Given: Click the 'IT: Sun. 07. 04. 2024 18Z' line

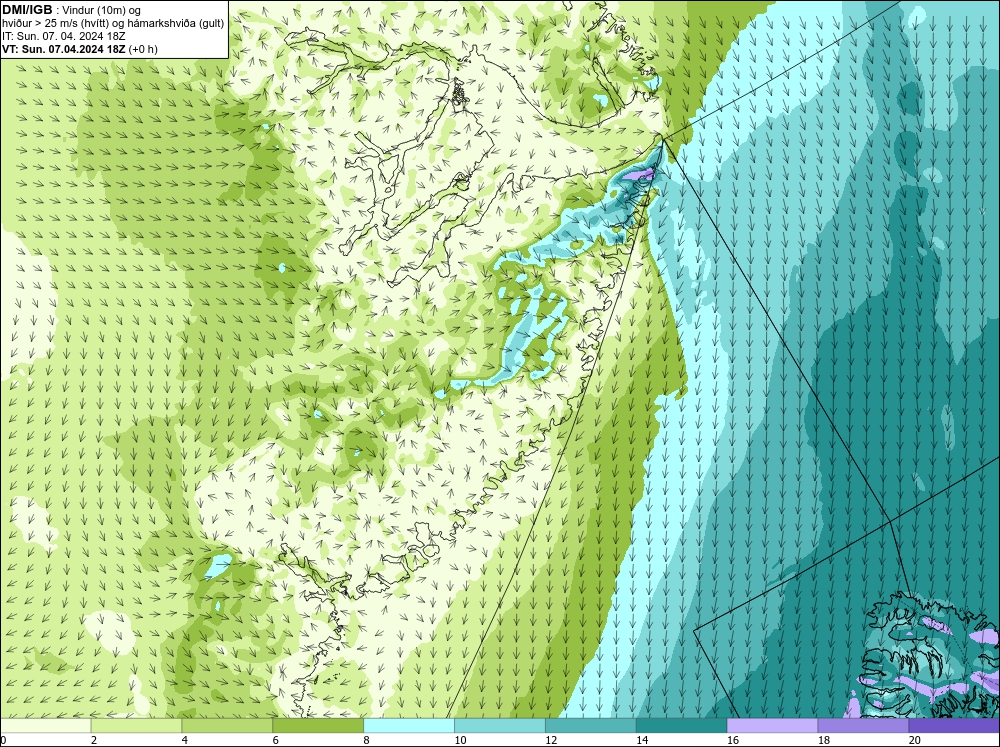Looking at the screenshot, I should pyautogui.click(x=63, y=36).
